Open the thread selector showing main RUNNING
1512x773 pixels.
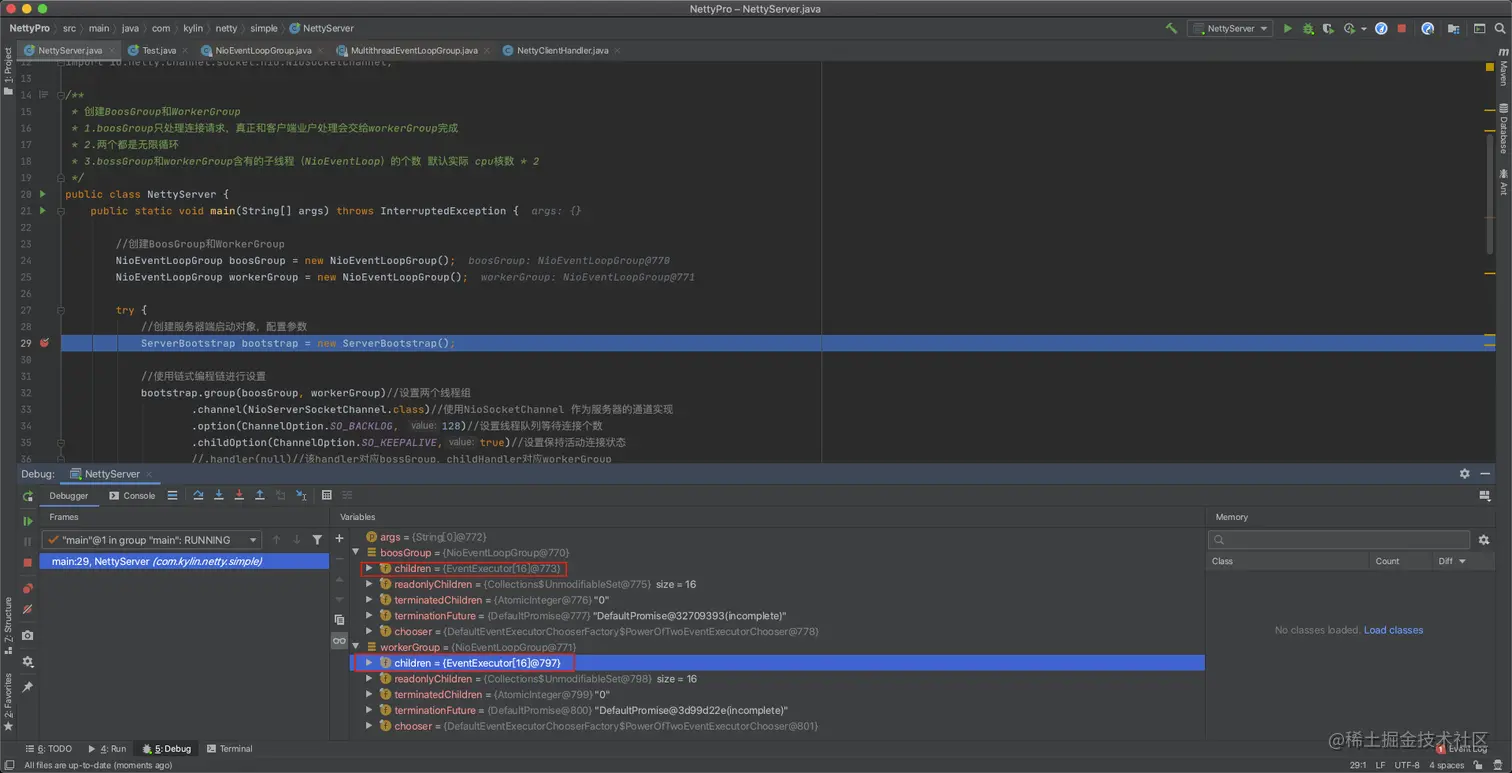[153, 539]
